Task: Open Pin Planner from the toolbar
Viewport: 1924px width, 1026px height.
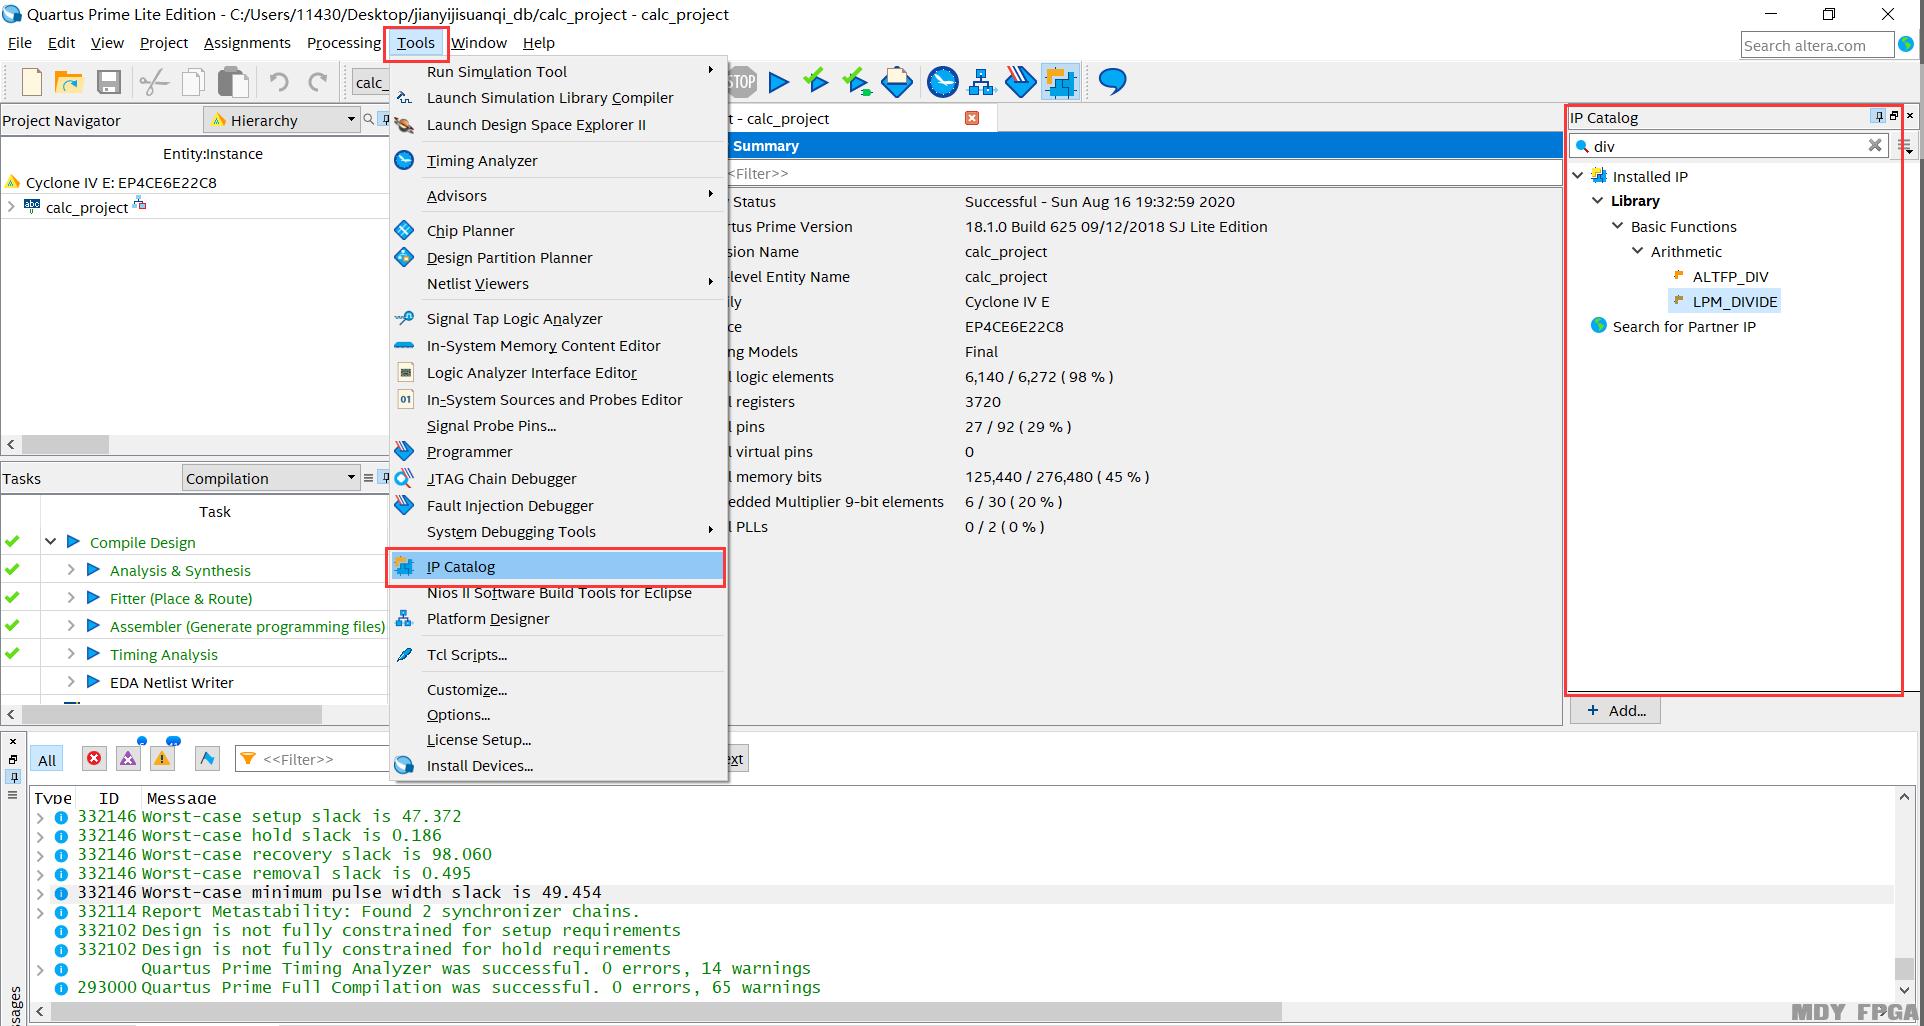Action: click(897, 81)
